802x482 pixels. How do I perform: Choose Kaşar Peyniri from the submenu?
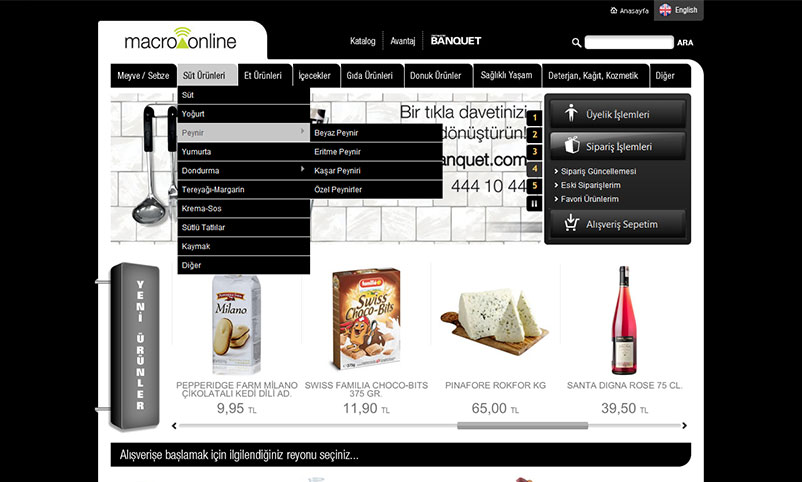tap(376, 170)
